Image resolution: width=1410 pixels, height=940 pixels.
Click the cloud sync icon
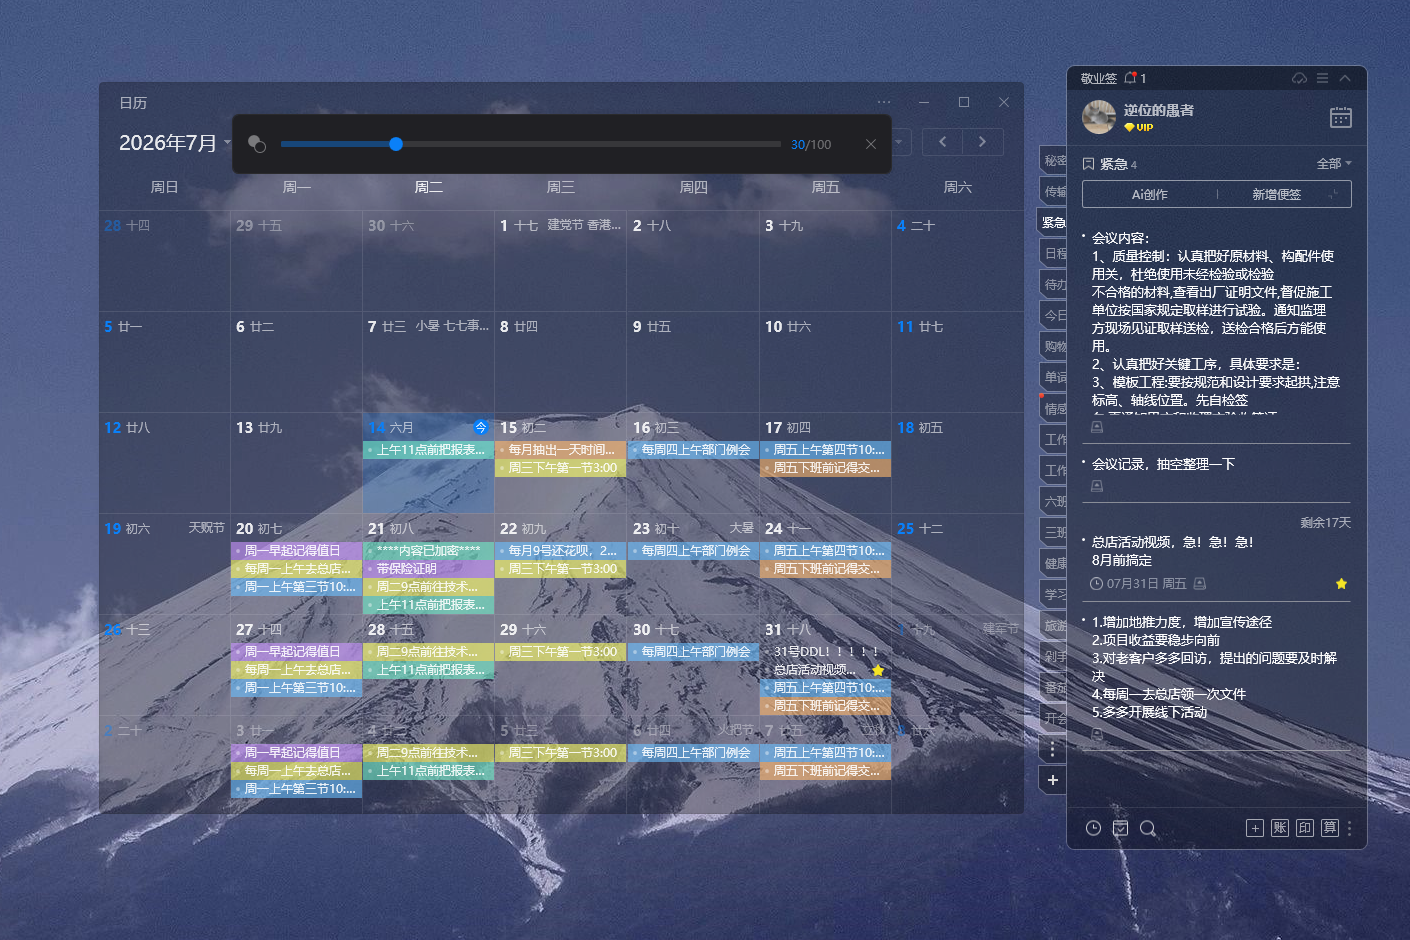(x=1299, y=78)
